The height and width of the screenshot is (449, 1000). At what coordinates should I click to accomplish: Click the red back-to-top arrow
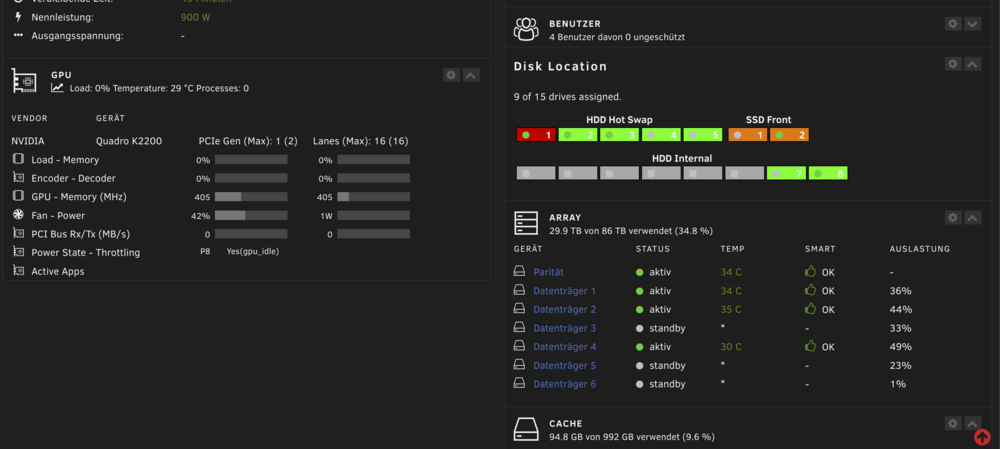(x=982, y=437)
